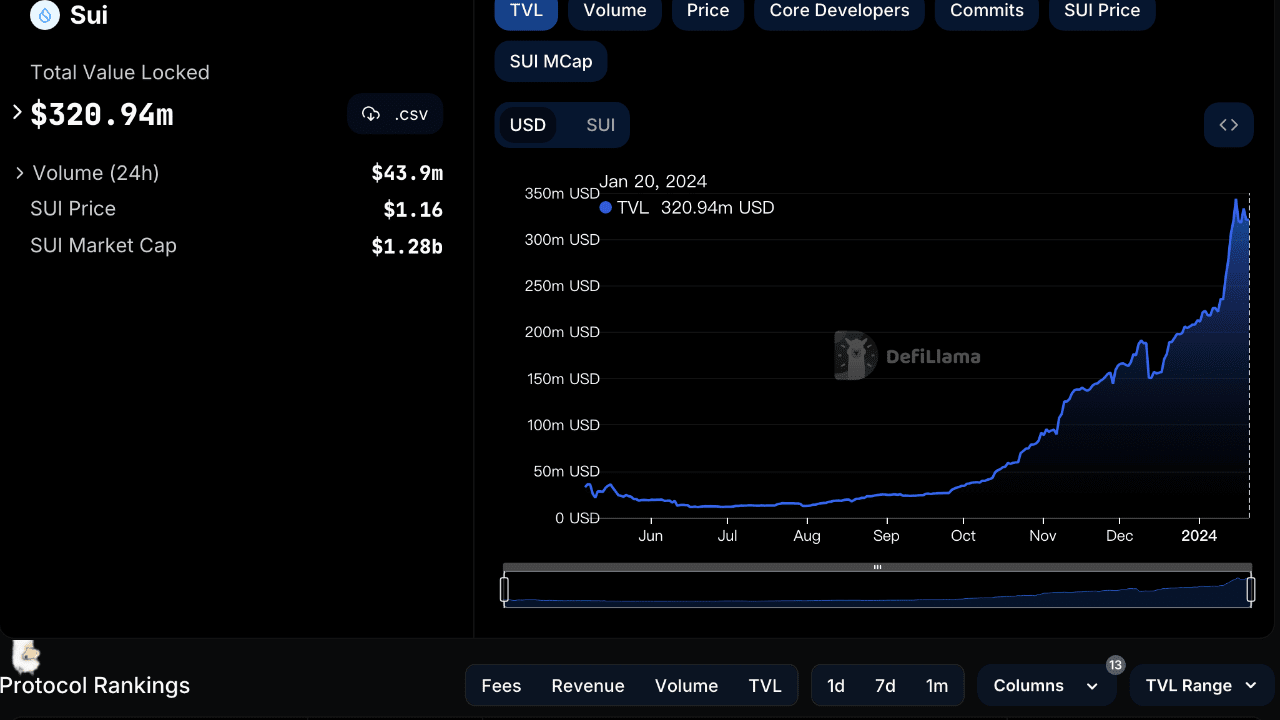Click the 1d period button
Viewport: 1280px width, 720px height.
pos(836,685)
